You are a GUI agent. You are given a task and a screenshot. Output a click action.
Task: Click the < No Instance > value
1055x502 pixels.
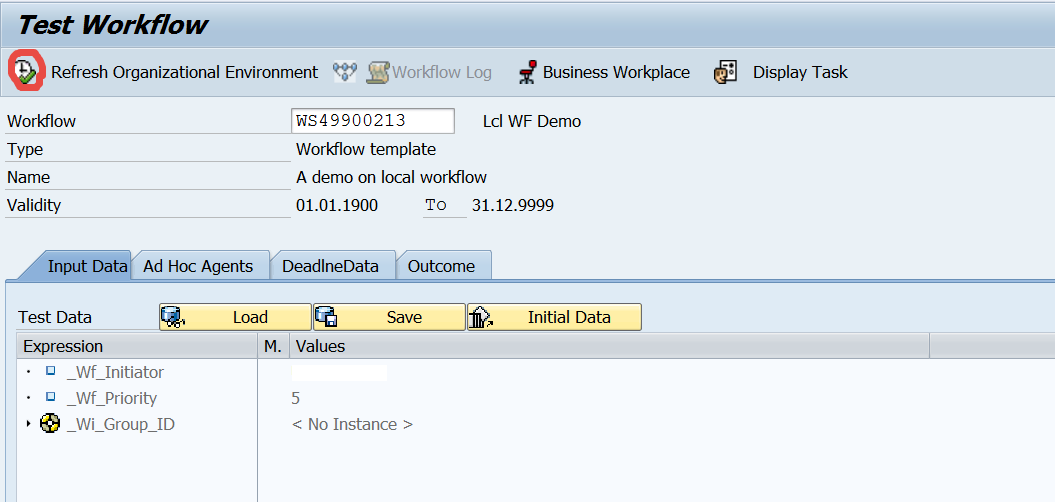click(353, 425)
